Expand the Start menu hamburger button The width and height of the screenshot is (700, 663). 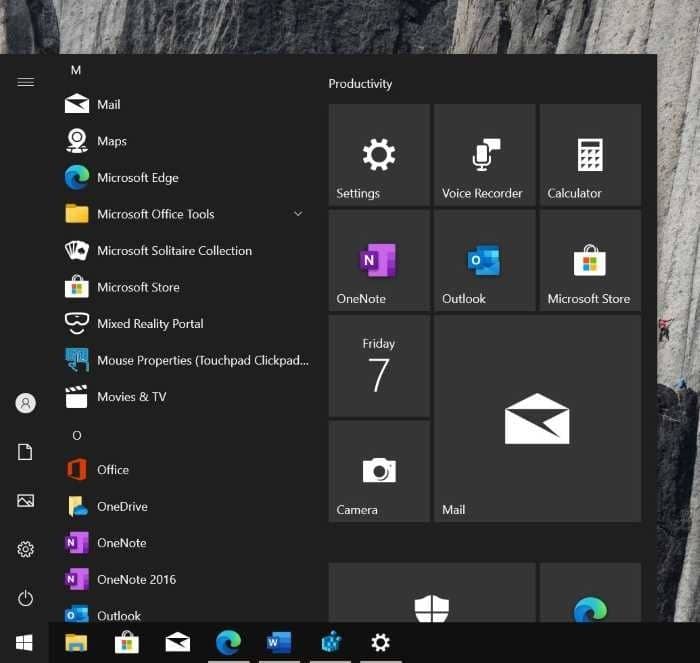(25, 82)
